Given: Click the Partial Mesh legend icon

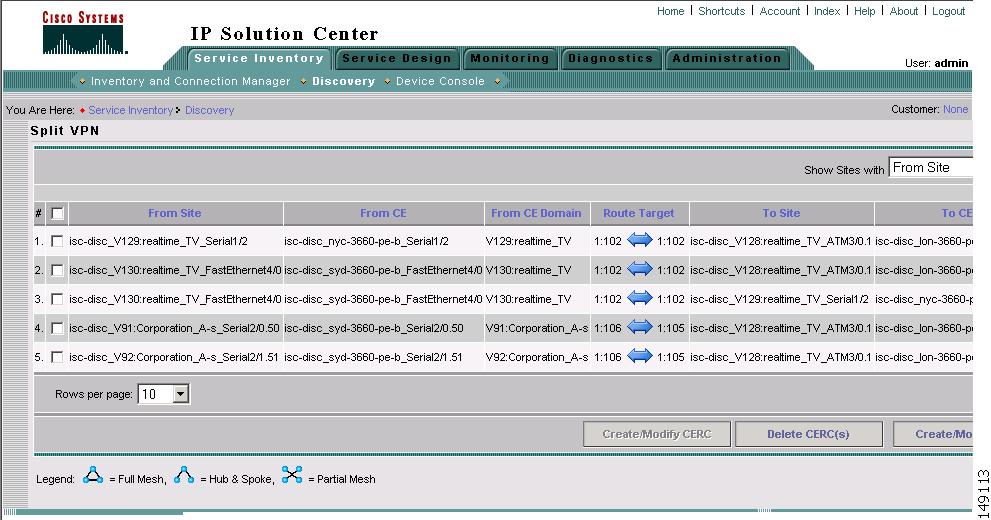Looking at the screenshot, I should pyautogui.click(x=292, y=475).
